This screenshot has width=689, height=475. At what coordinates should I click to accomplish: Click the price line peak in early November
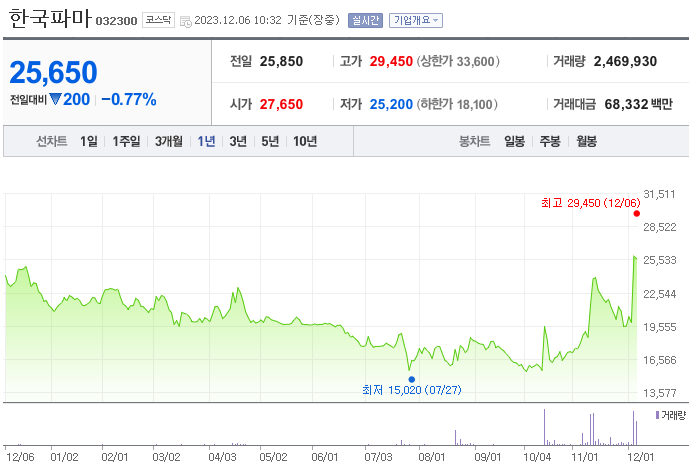point(595,278)
